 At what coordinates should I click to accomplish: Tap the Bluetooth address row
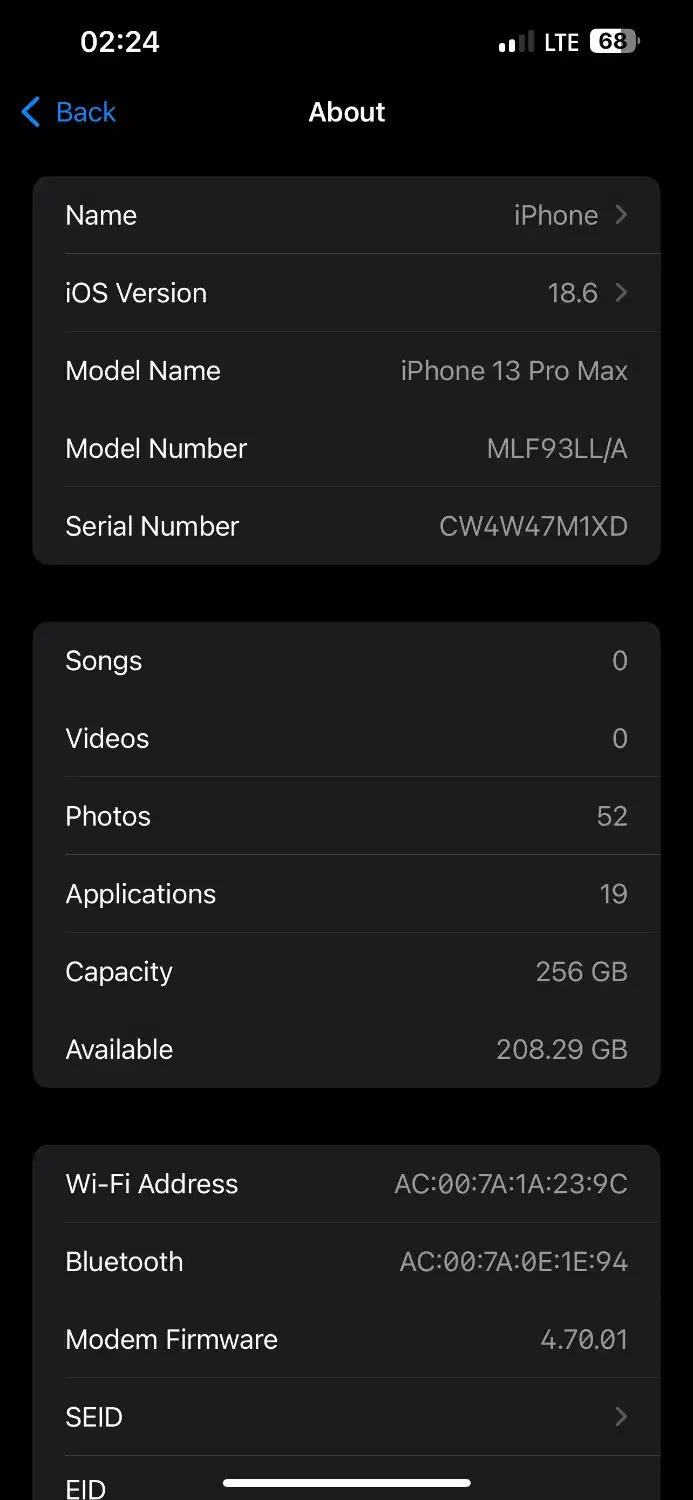[346, 1262]
